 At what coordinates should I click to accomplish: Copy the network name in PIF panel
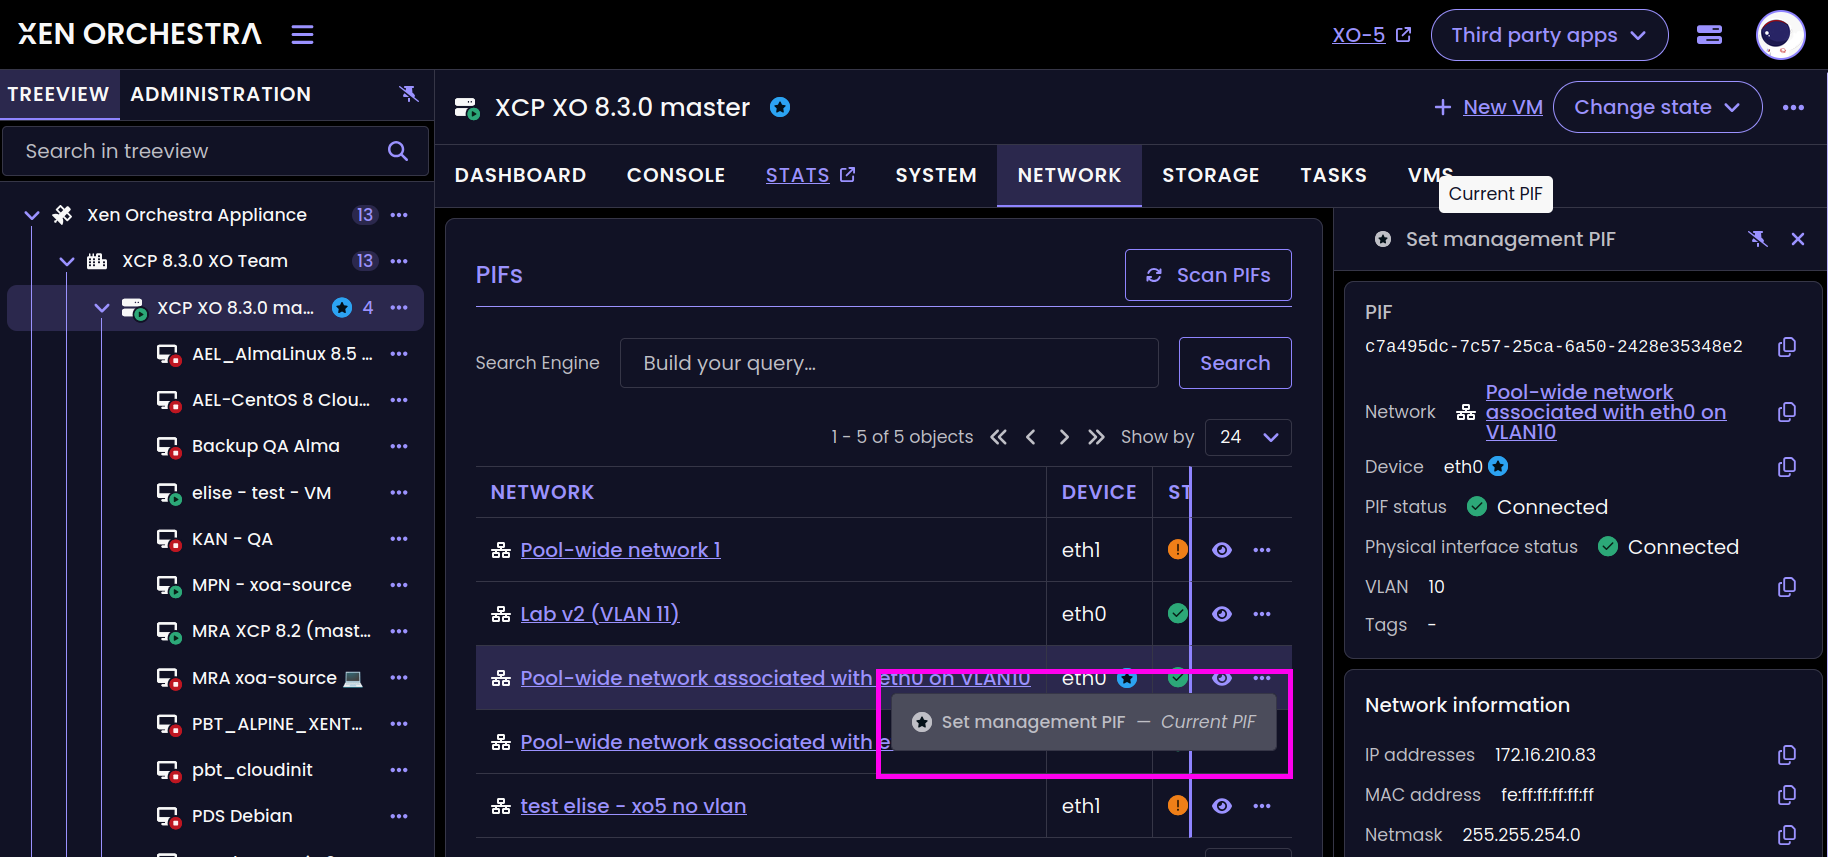[1787, 412]
